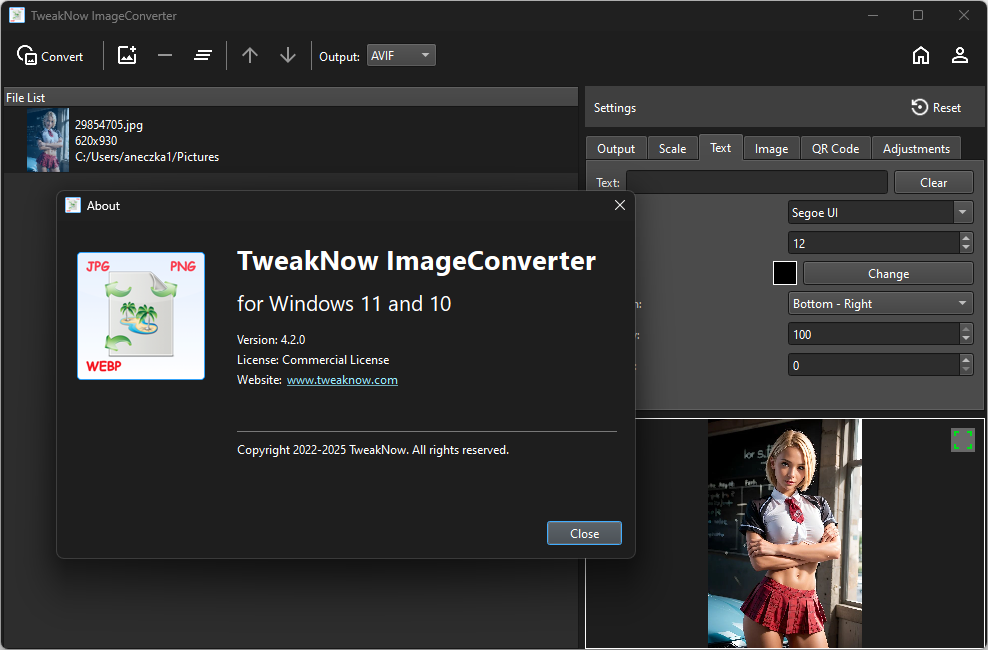This screenshot has width=988, height=650.
Task: Decrease font size 12 with down stepper
Action: [x=966, y=248]
